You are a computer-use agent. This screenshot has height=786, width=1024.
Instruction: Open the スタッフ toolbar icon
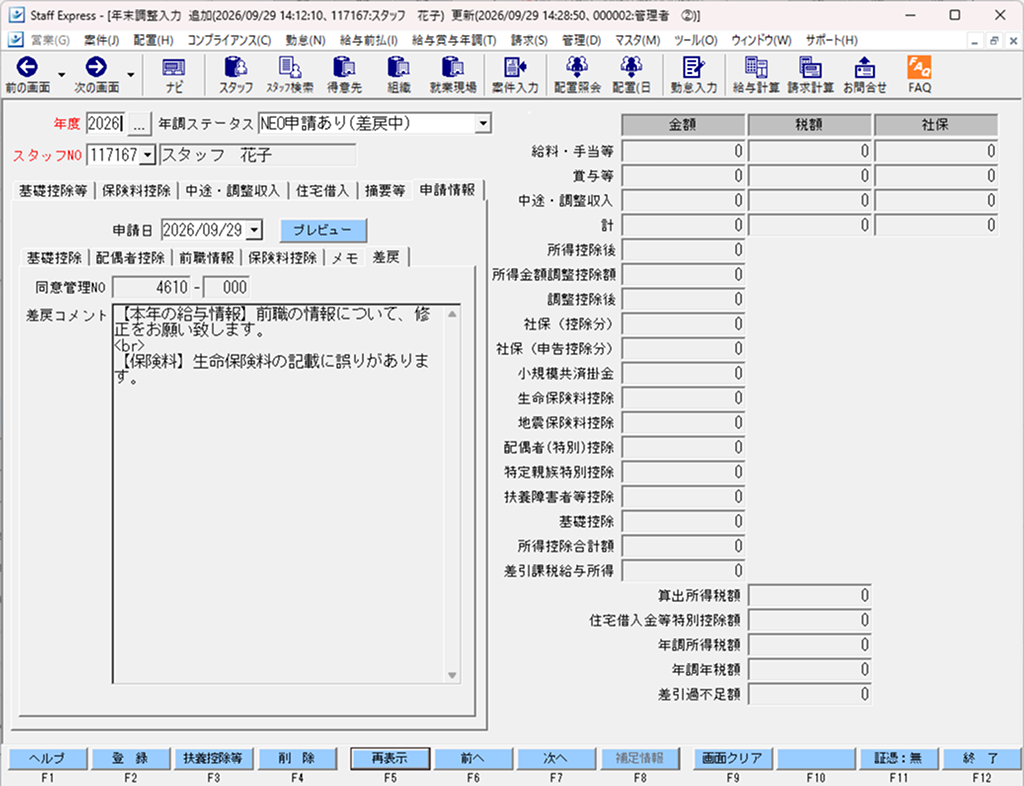point(236,74)
